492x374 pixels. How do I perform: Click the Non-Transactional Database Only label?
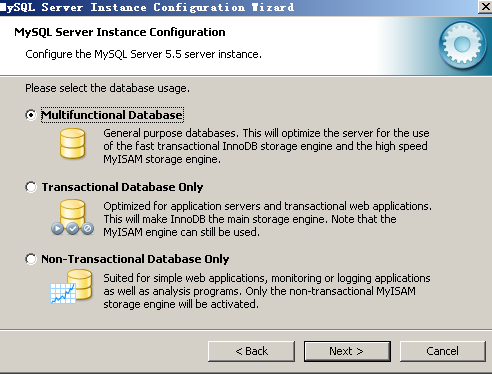[x=135, y=259]
